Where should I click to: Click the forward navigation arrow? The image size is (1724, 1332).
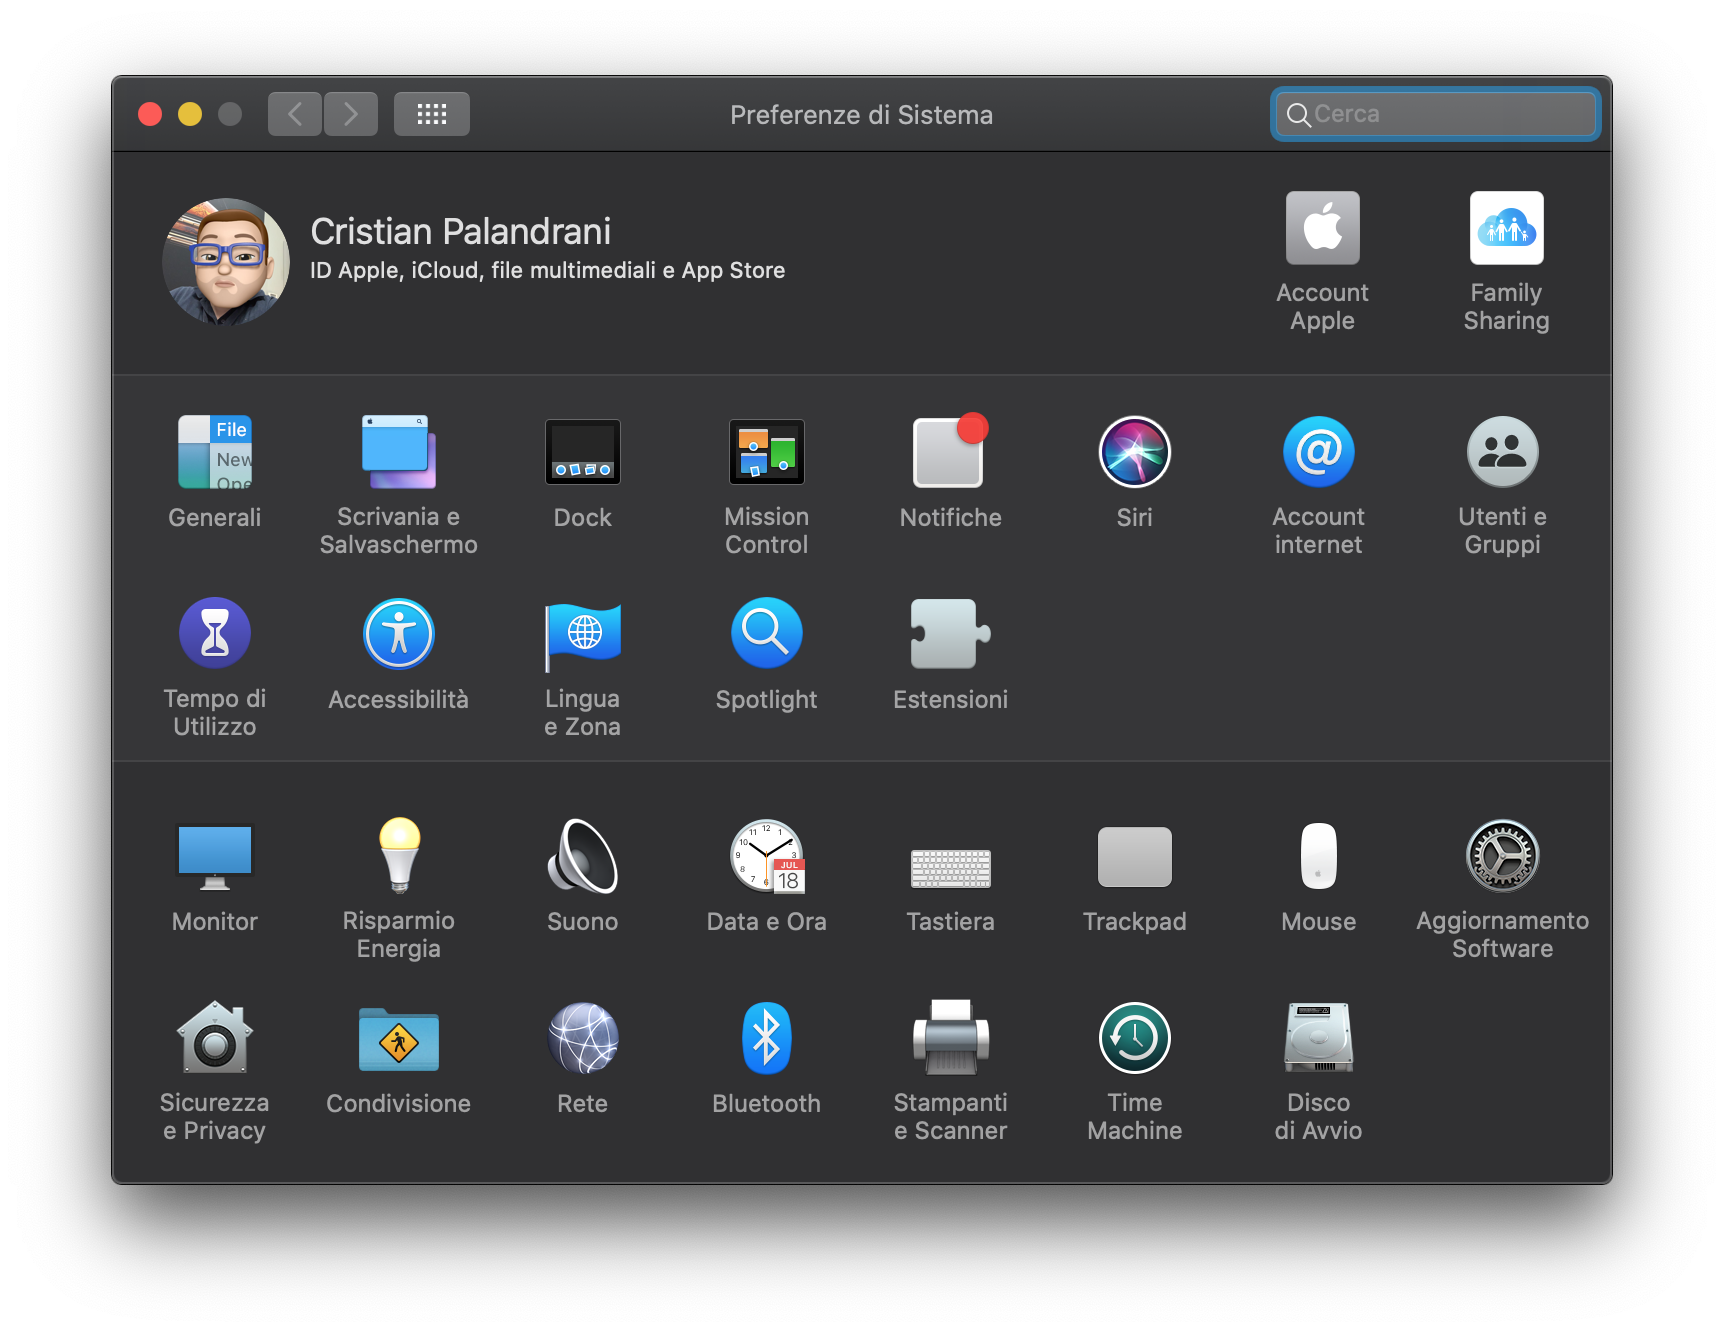[351, 114]
